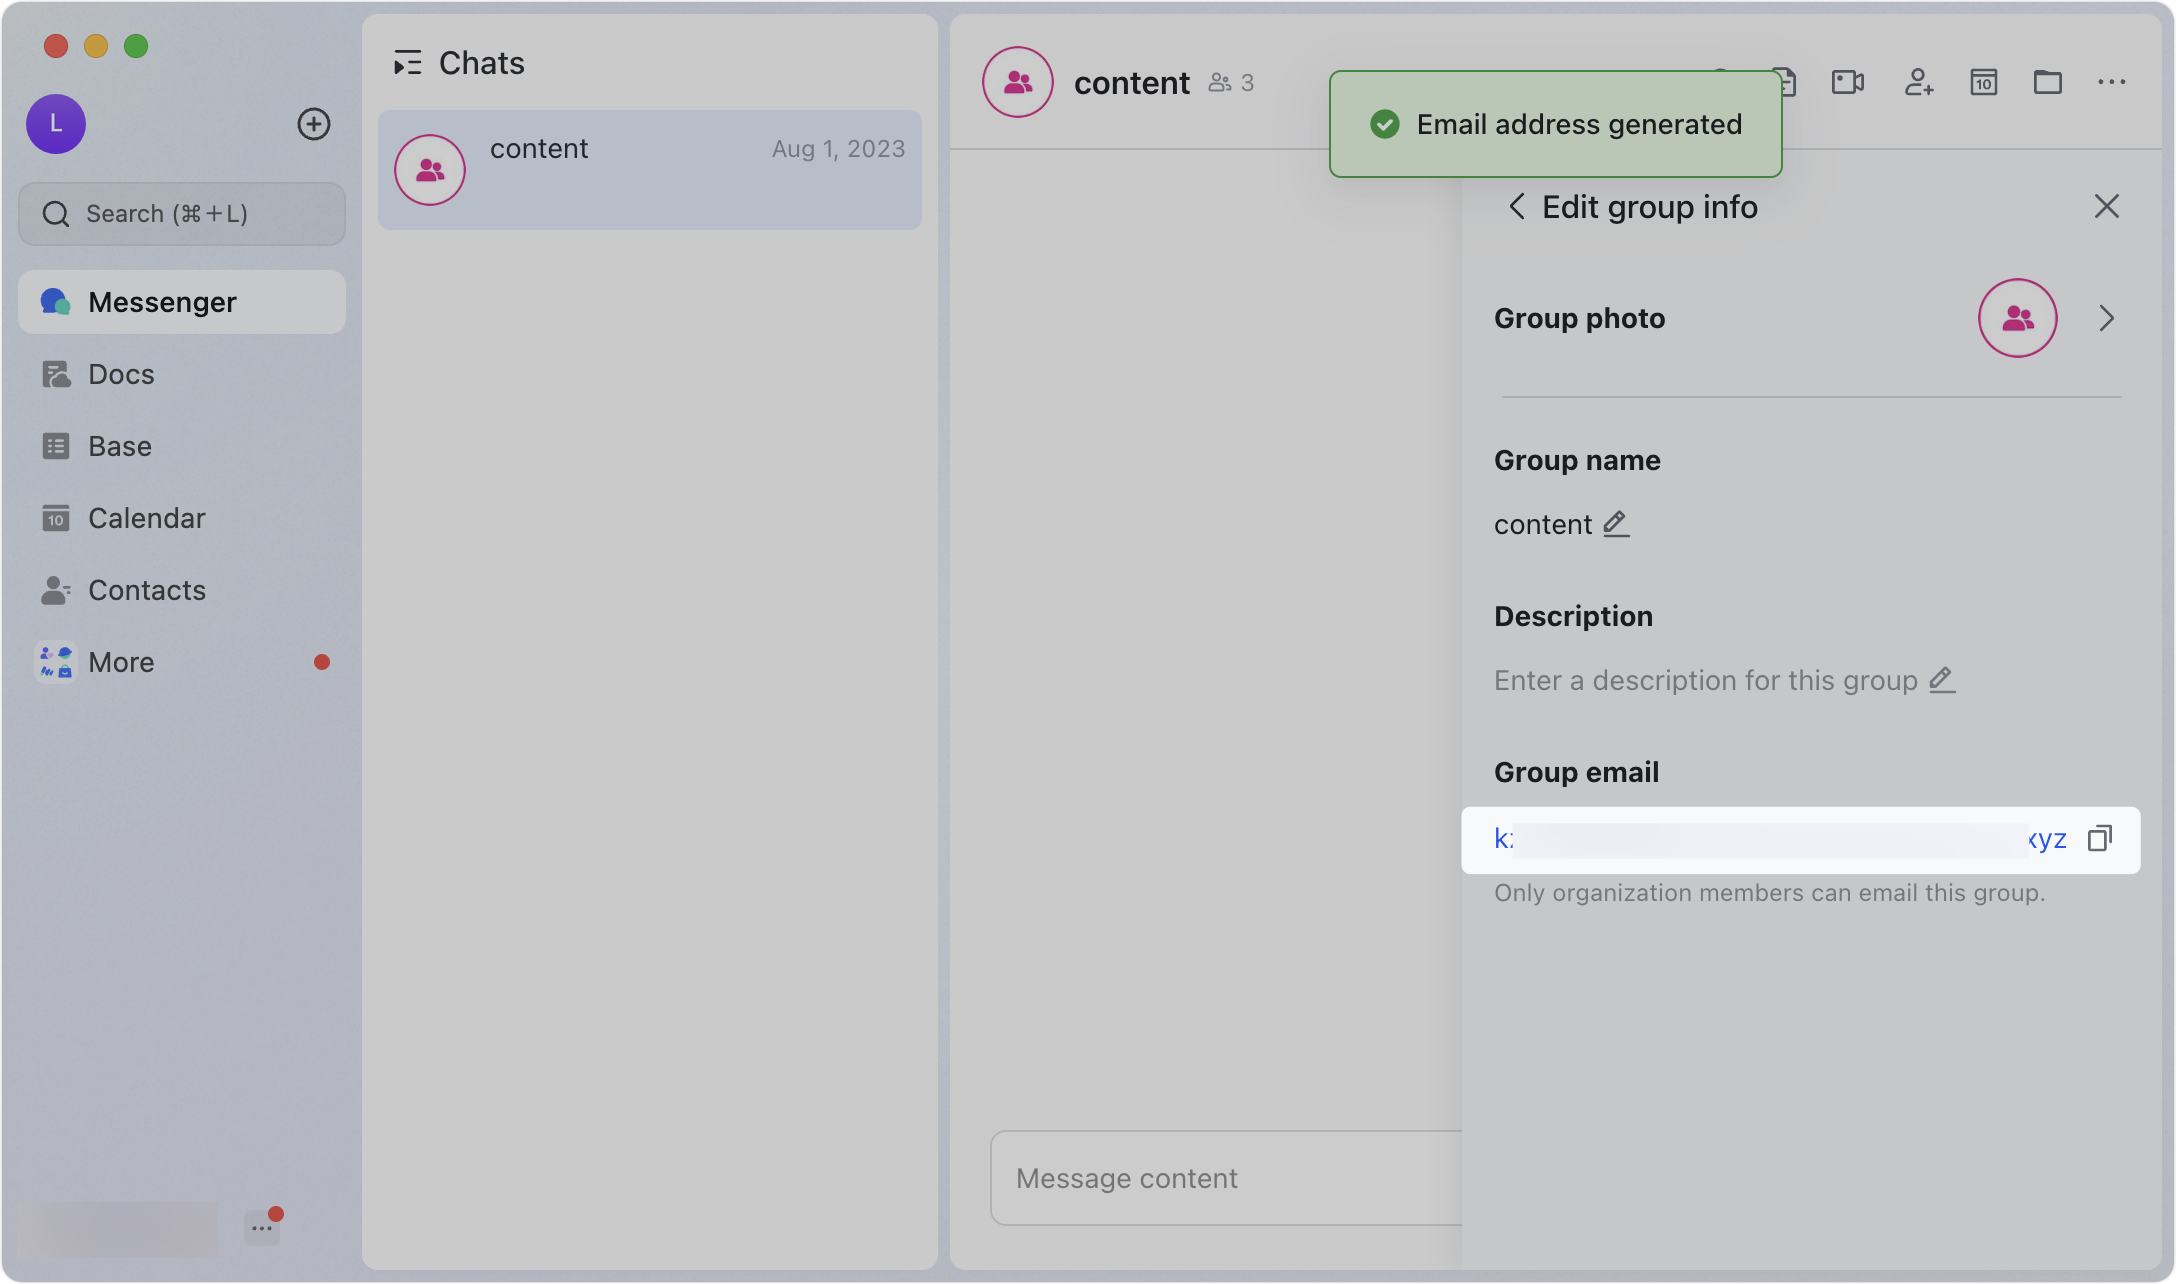
Task: Open the group files folder icon
Action: point(2048,82)
